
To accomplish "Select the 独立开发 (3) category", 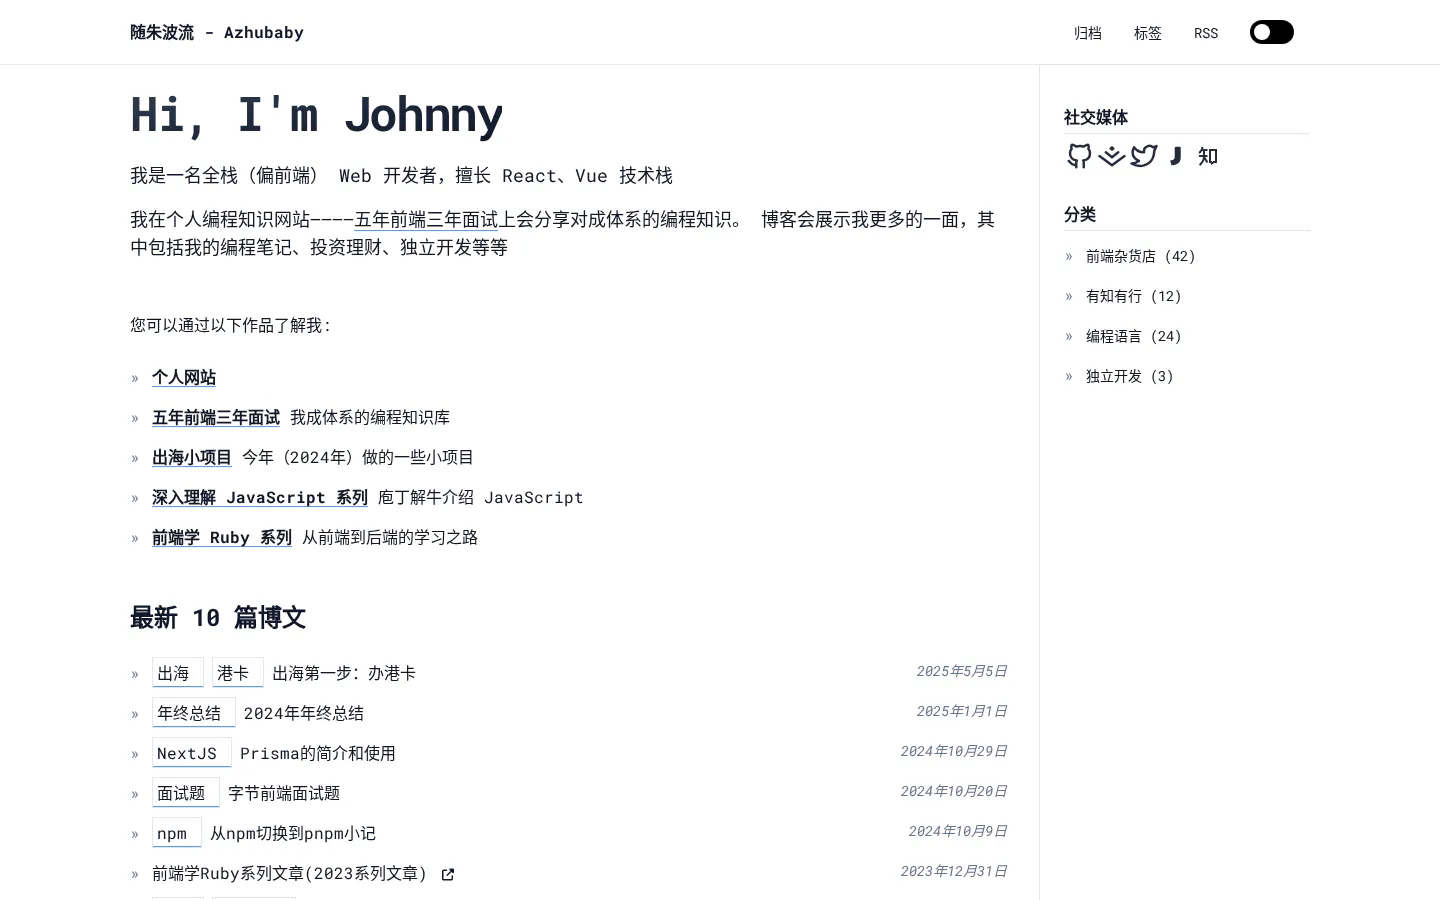I will [x=1130, y=376].
